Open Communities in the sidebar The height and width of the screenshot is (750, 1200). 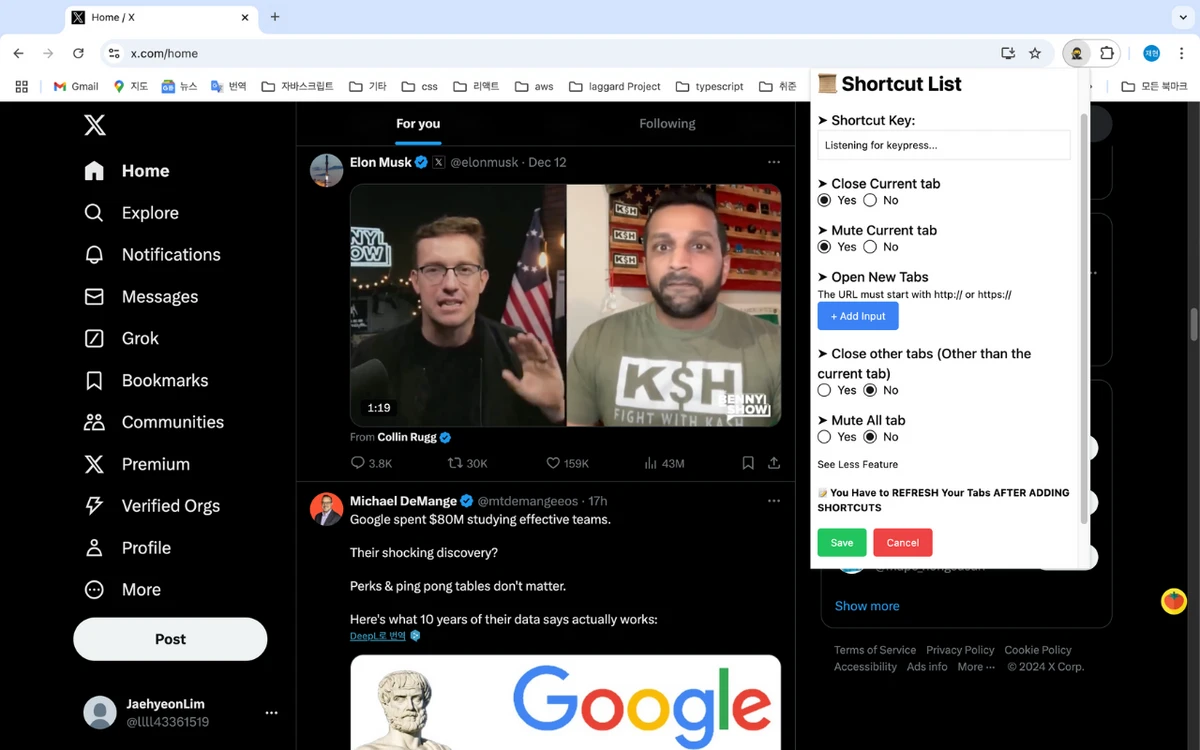(154, 423)
